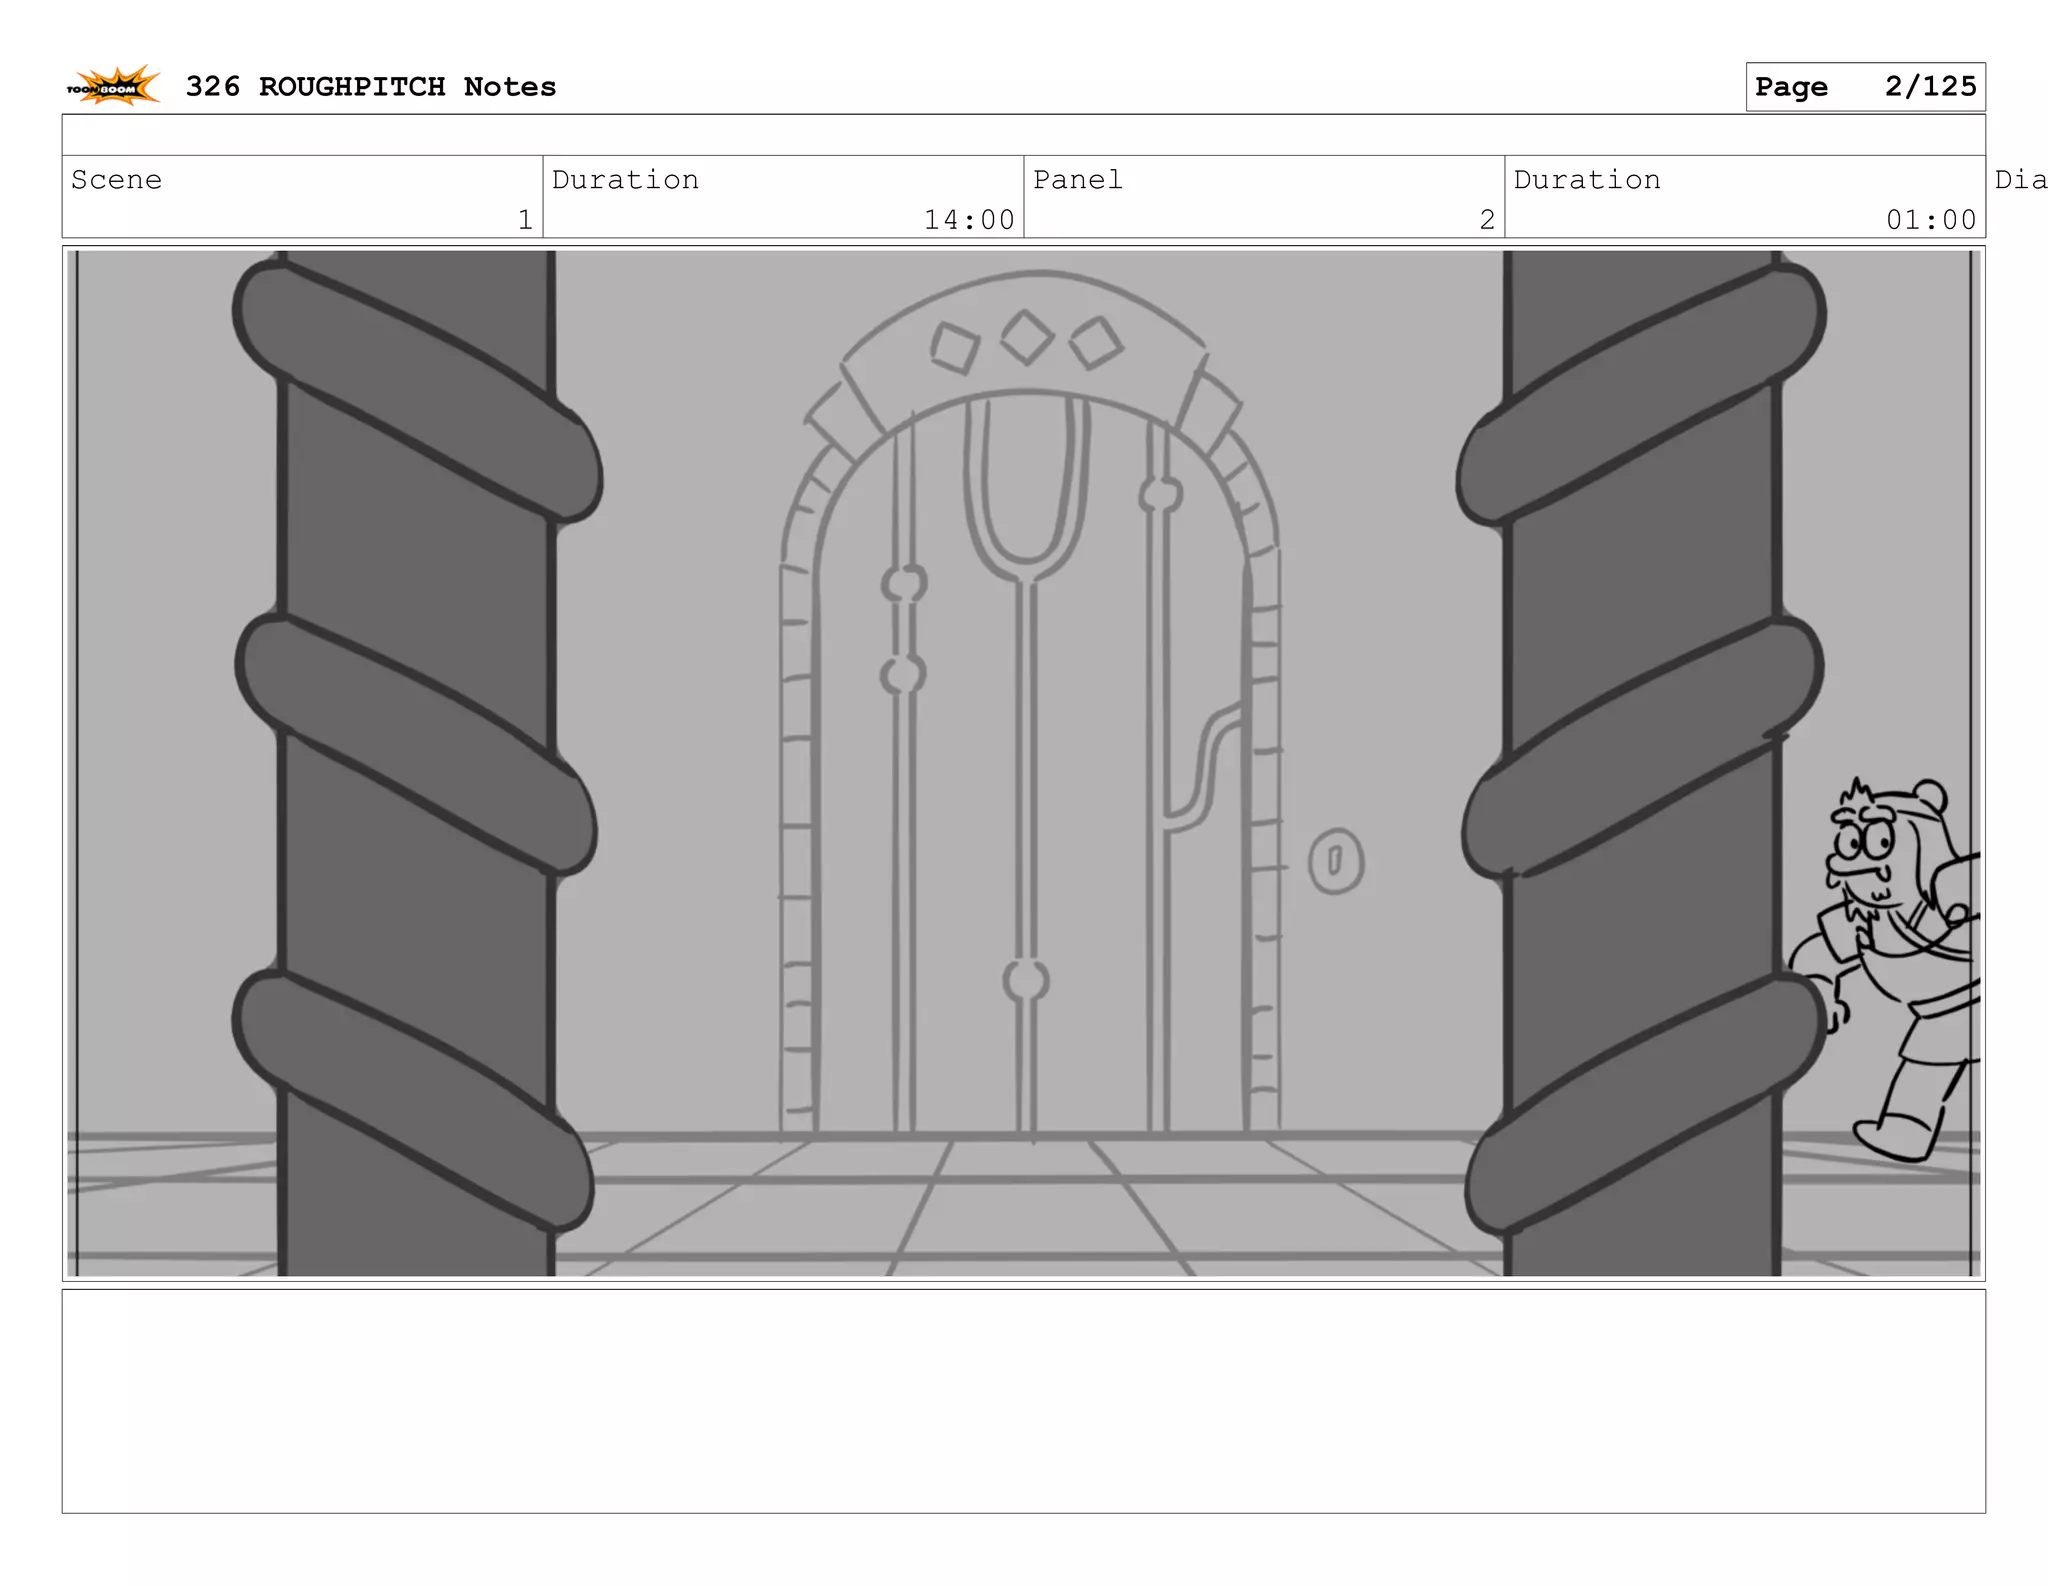Screen dimensions: 2048x1586
Task: Select the right spiral-wrapped pillar
Action: [x=1640, y=760]
